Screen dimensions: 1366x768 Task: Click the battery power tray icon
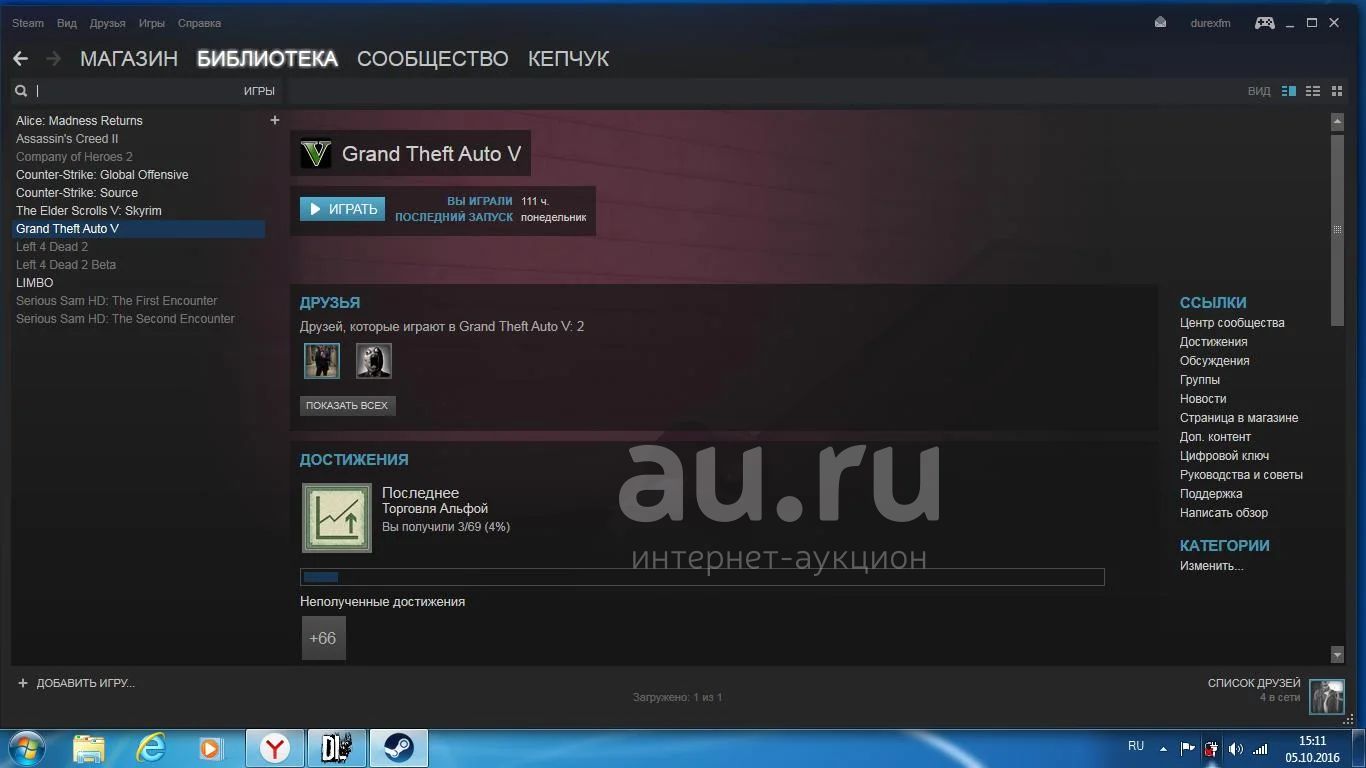tap(1212, 748)
